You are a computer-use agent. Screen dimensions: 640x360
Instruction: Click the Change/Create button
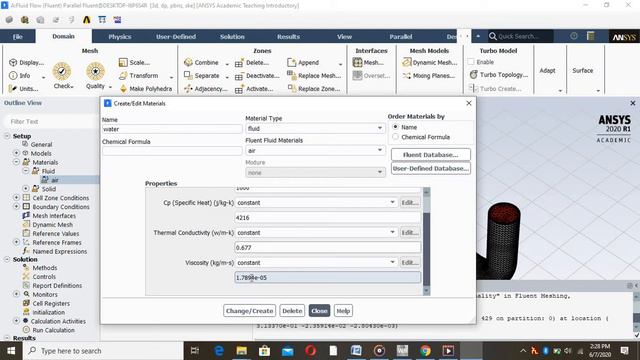point(249,311)
